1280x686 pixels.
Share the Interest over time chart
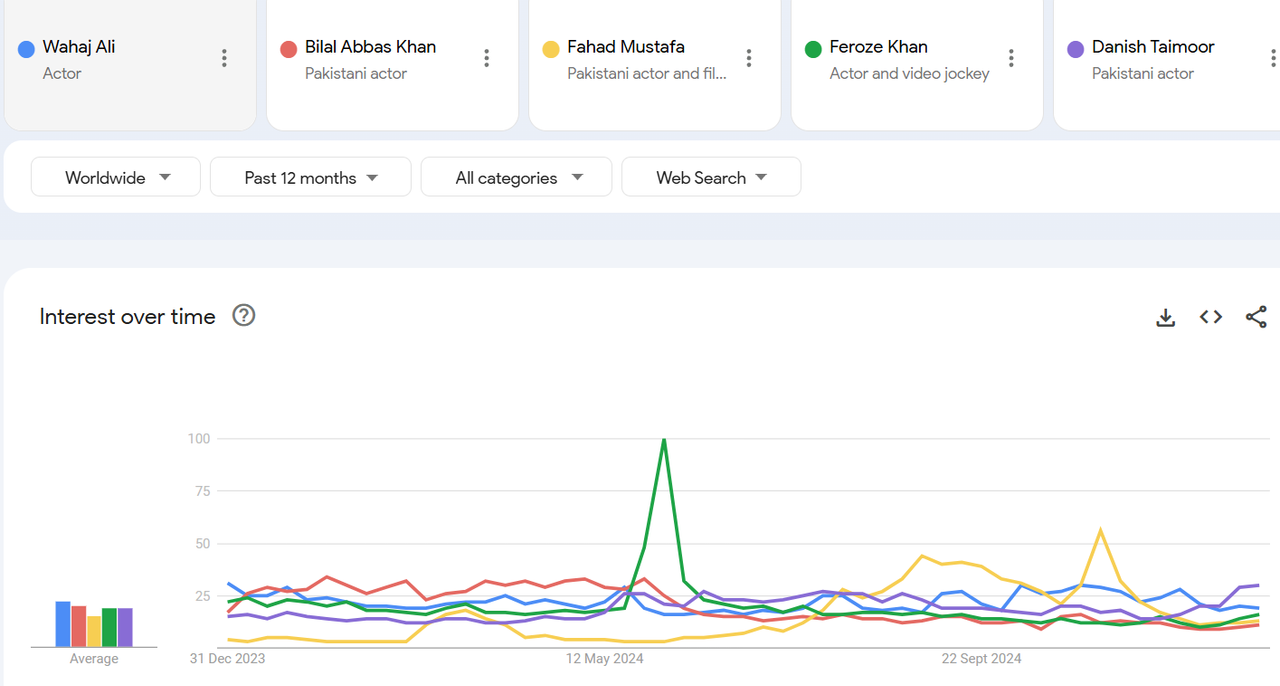(1256, 317)
